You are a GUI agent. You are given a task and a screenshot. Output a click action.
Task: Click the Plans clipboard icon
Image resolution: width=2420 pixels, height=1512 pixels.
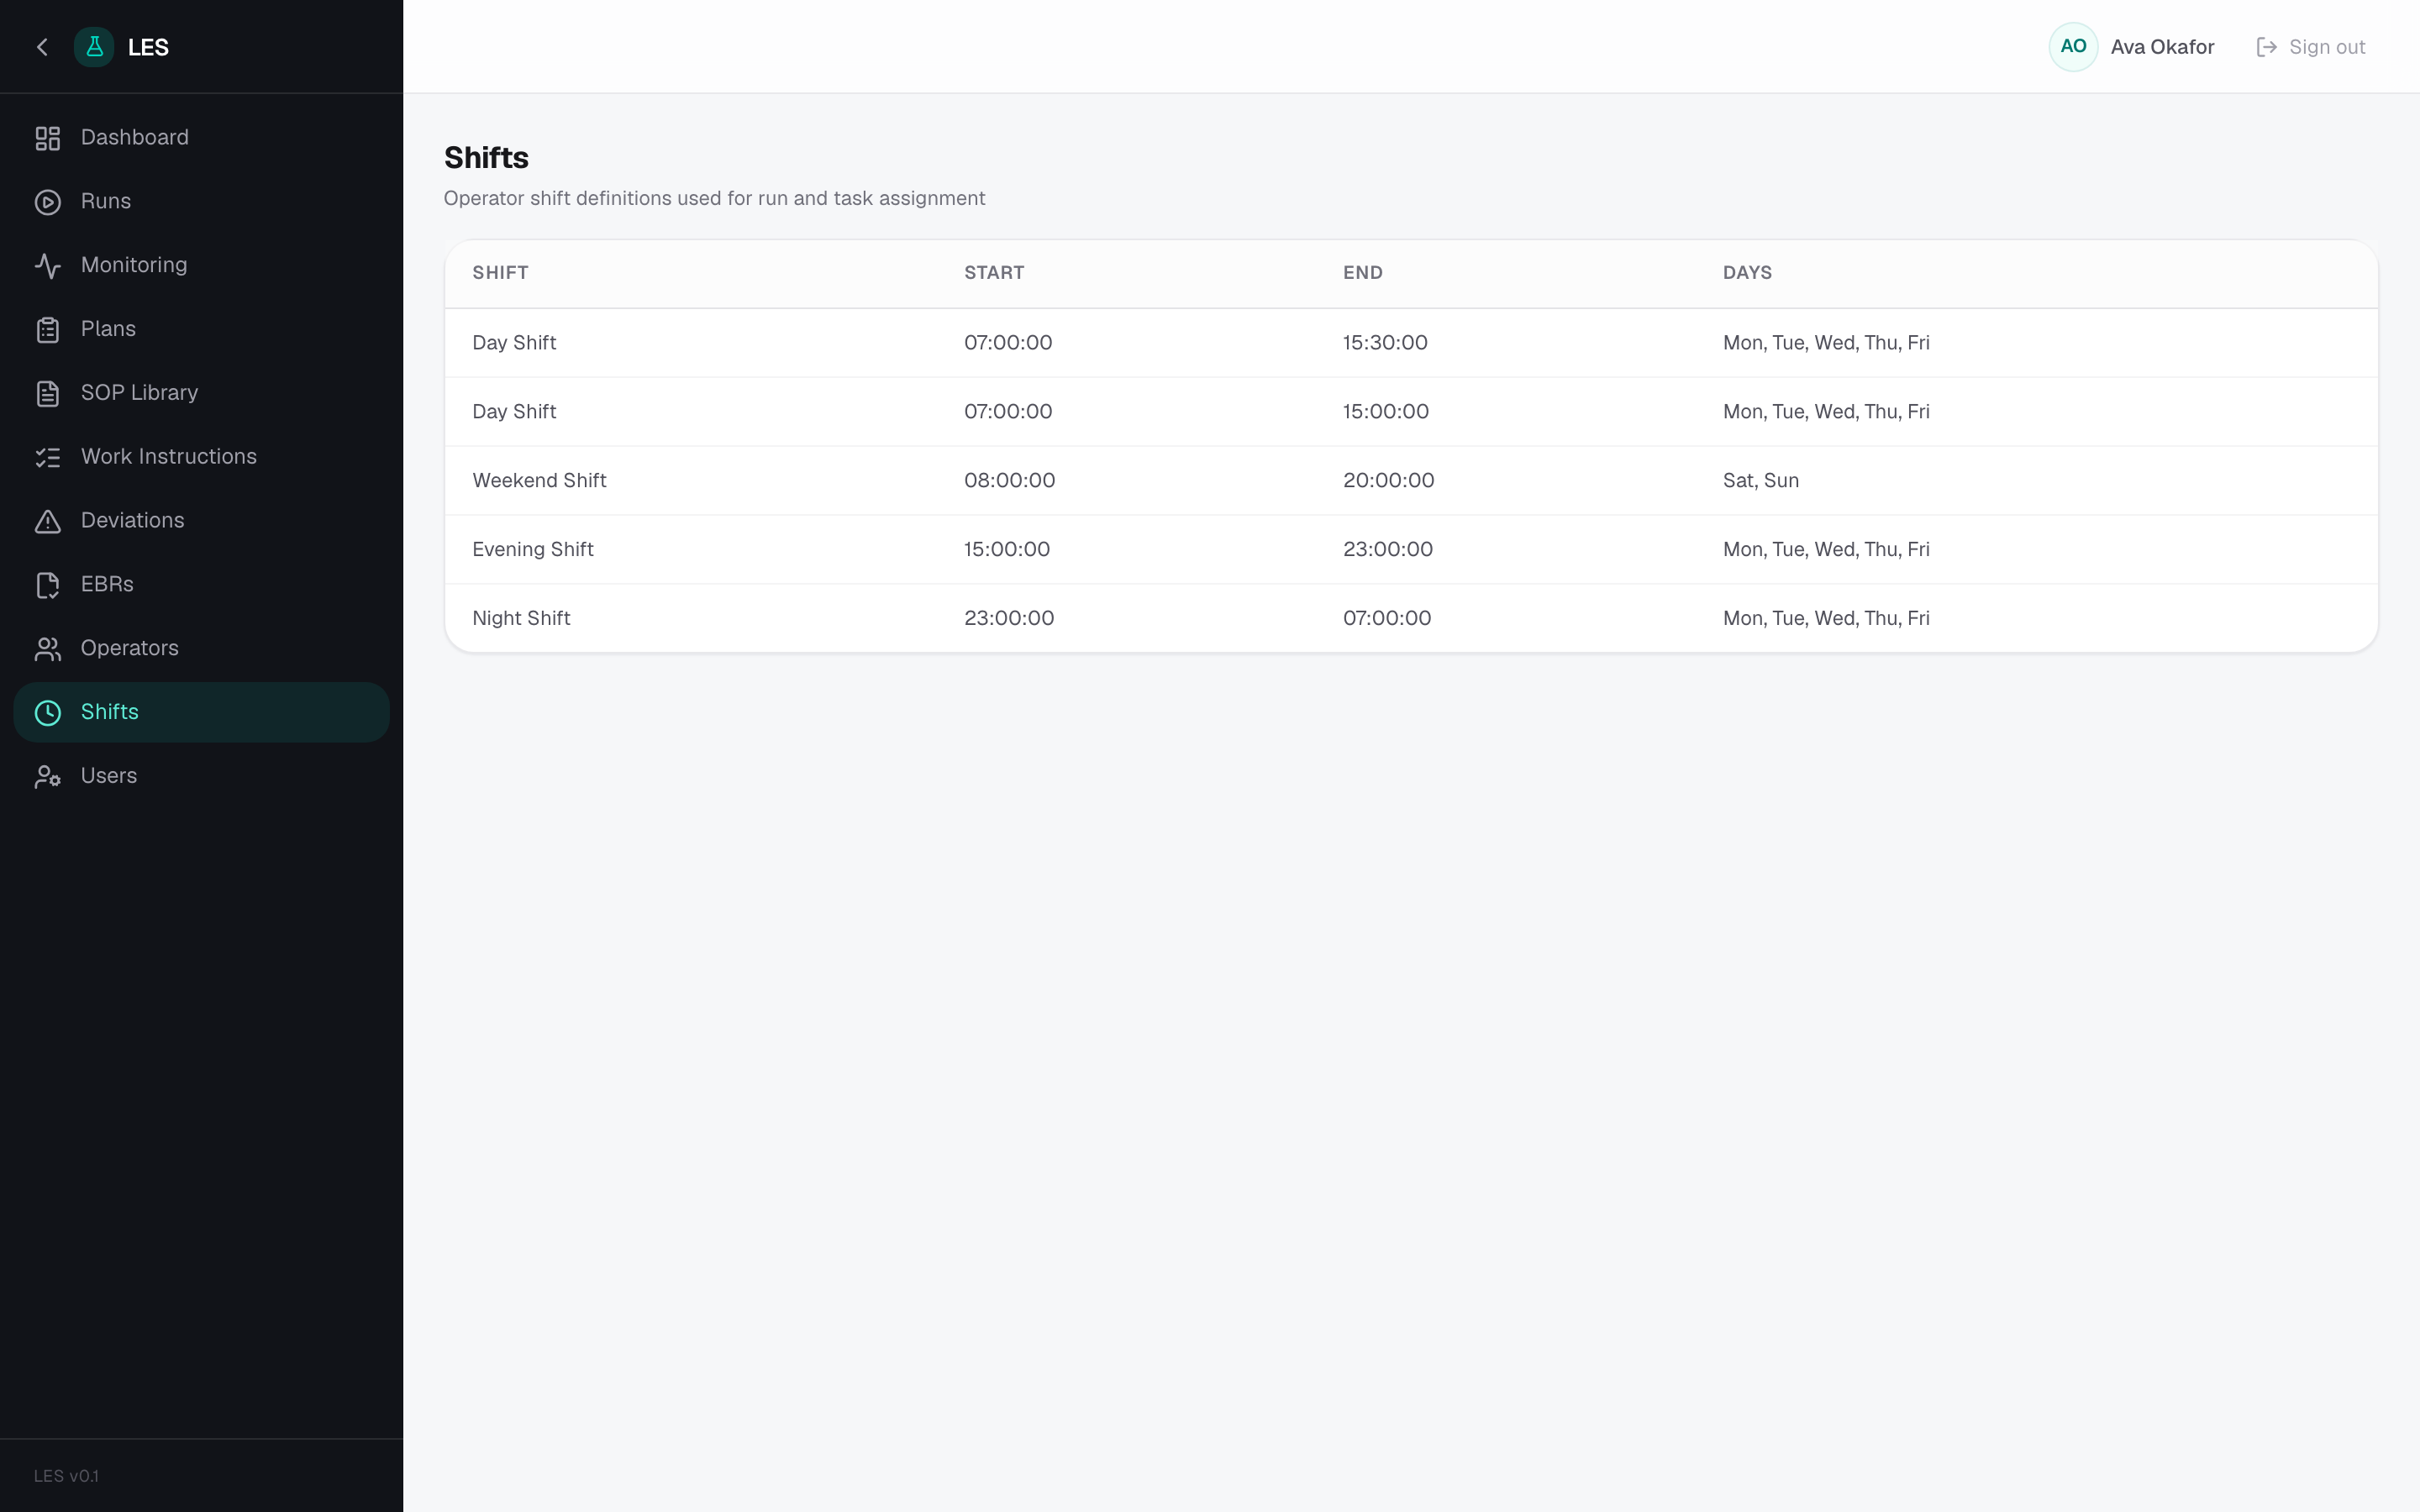pyautogui.click(x=48, y=330)
